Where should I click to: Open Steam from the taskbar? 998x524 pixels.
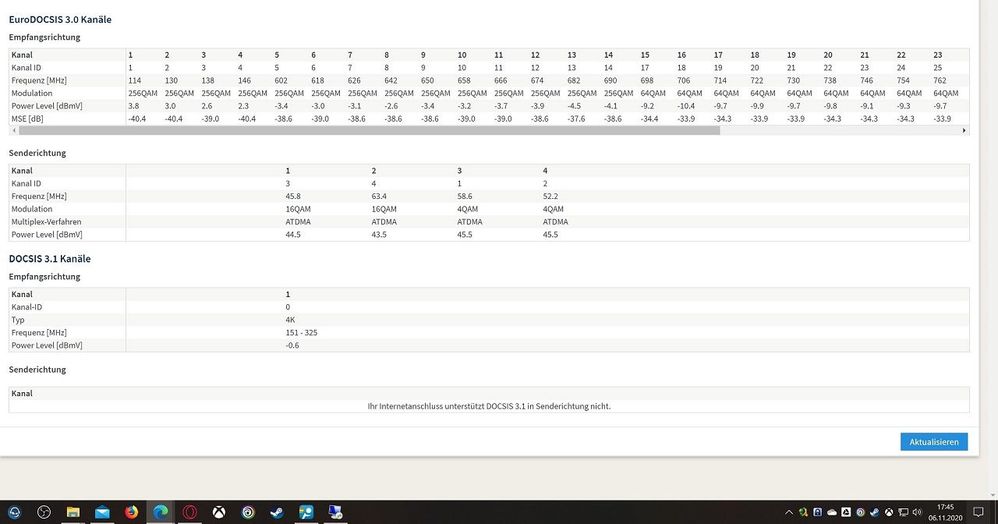click(277, 512)
